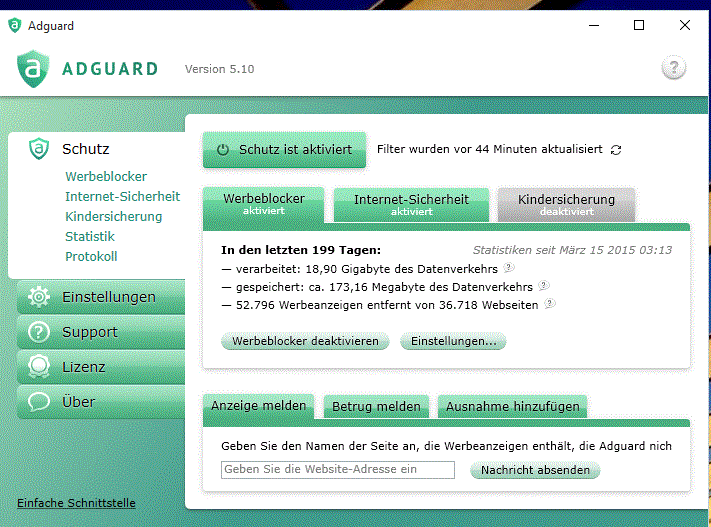Click help icon next to 'gespeichert' statistic
Screen dimensions: 711x527
[544, 286]
